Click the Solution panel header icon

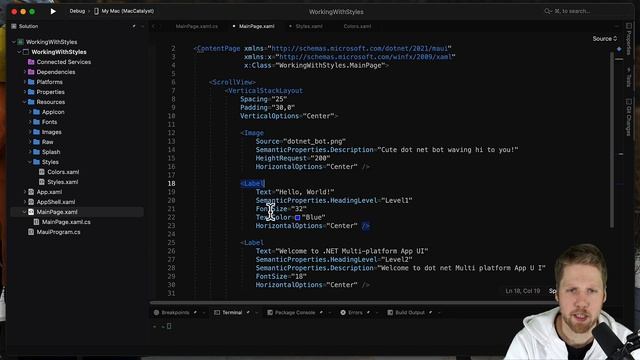[14, 26]
